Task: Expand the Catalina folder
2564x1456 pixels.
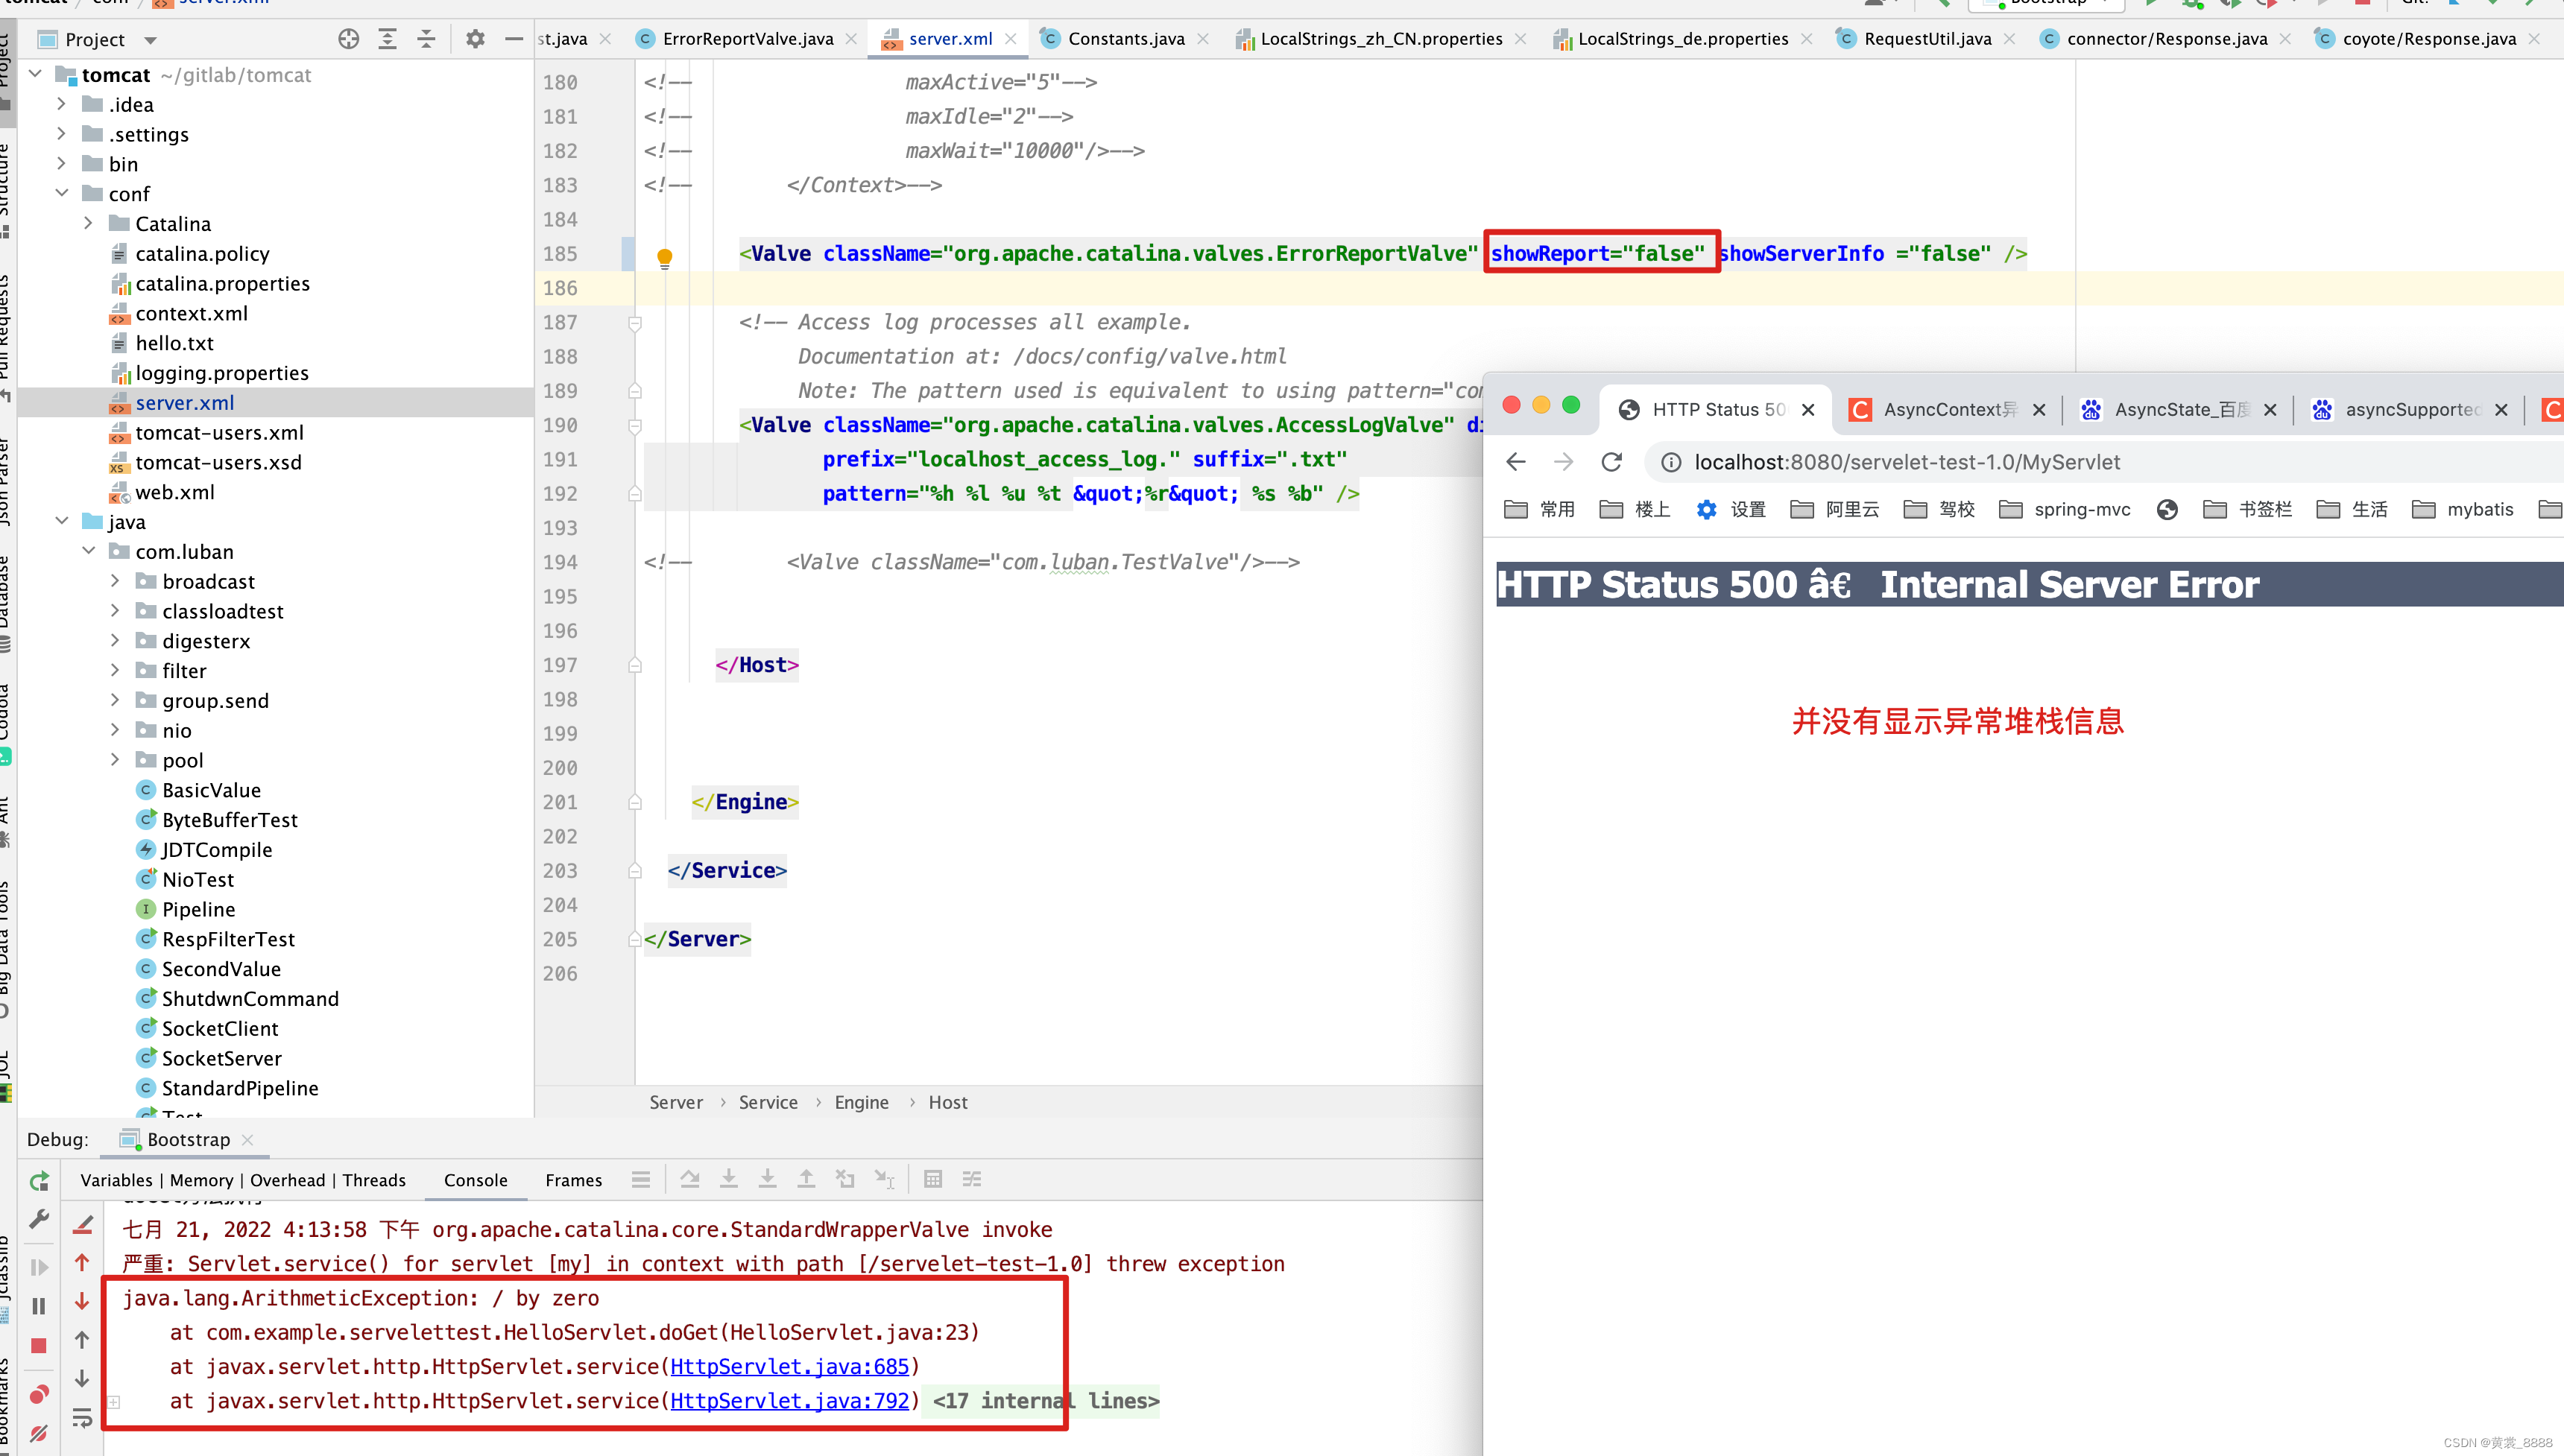Action: [x=89, y=223]
